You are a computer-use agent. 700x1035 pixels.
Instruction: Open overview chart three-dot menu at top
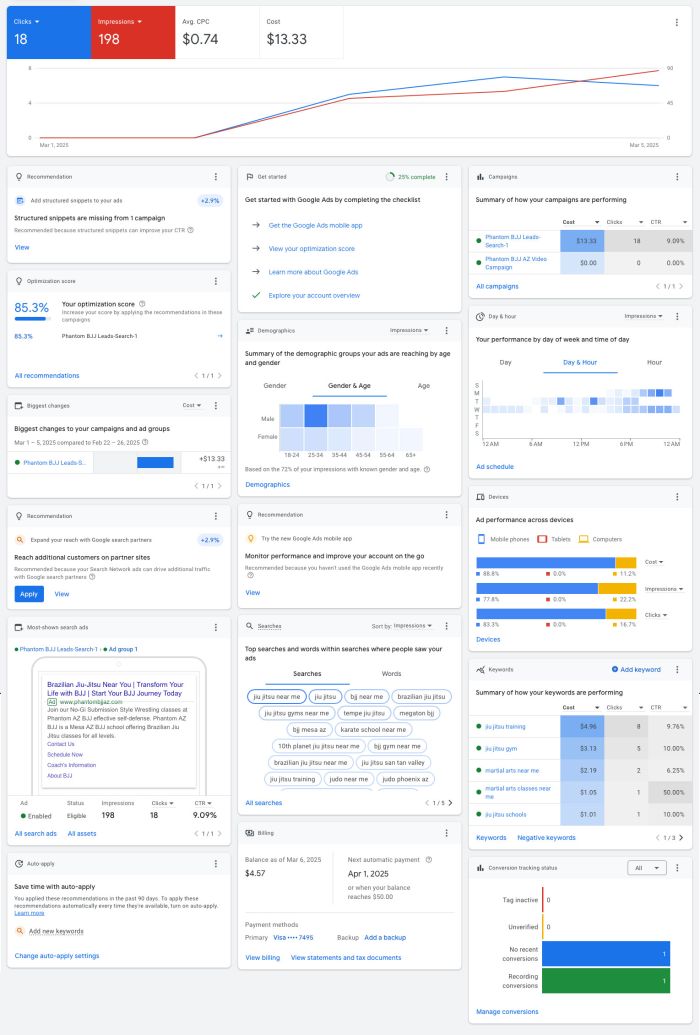click(x=676, y=21)
